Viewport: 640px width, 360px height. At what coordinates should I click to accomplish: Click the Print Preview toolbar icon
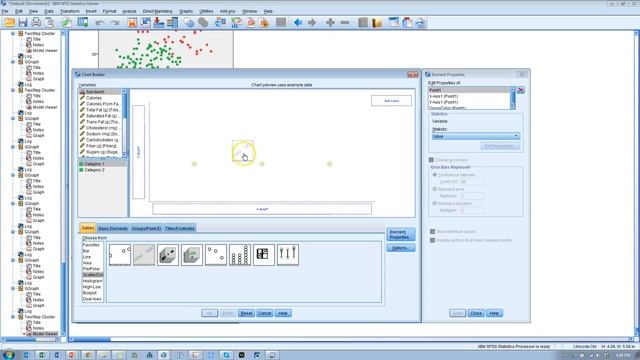click(x=50, y=22)
